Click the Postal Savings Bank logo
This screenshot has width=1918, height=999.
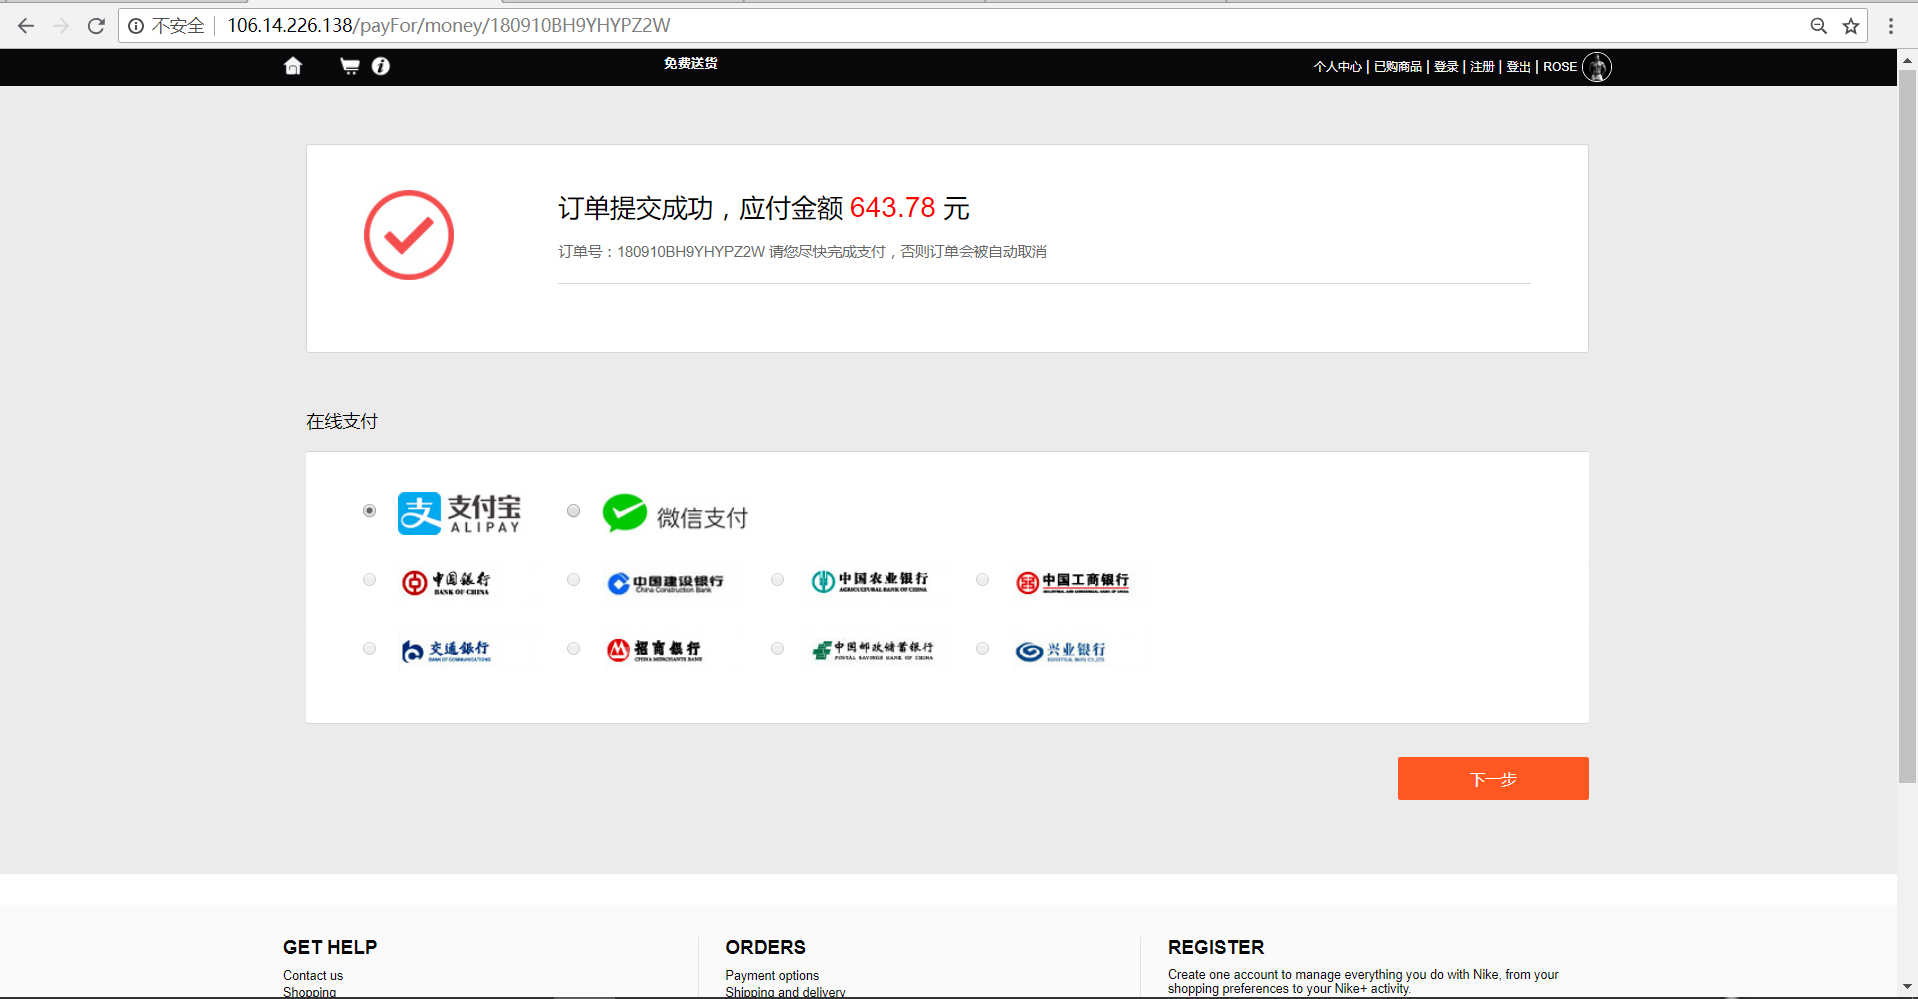(873, 651)
